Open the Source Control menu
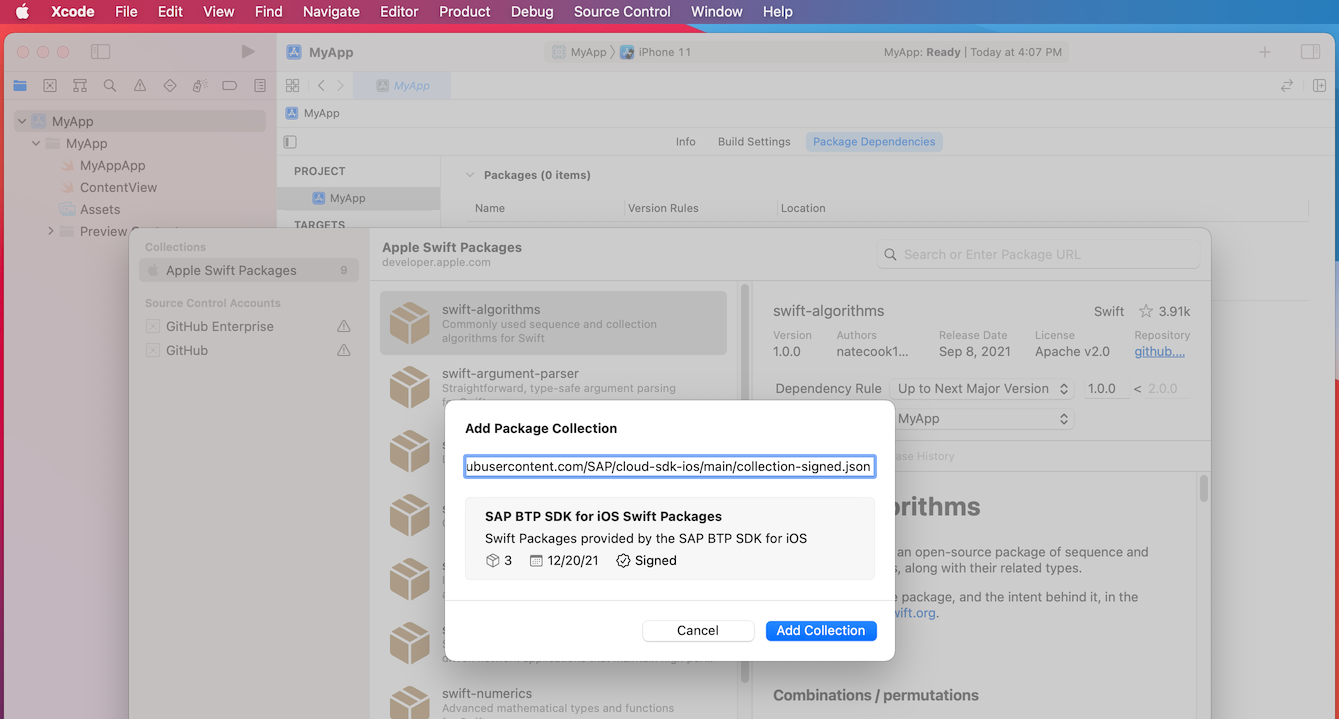This screenshot has height=719, width=1339. [621, 12]
